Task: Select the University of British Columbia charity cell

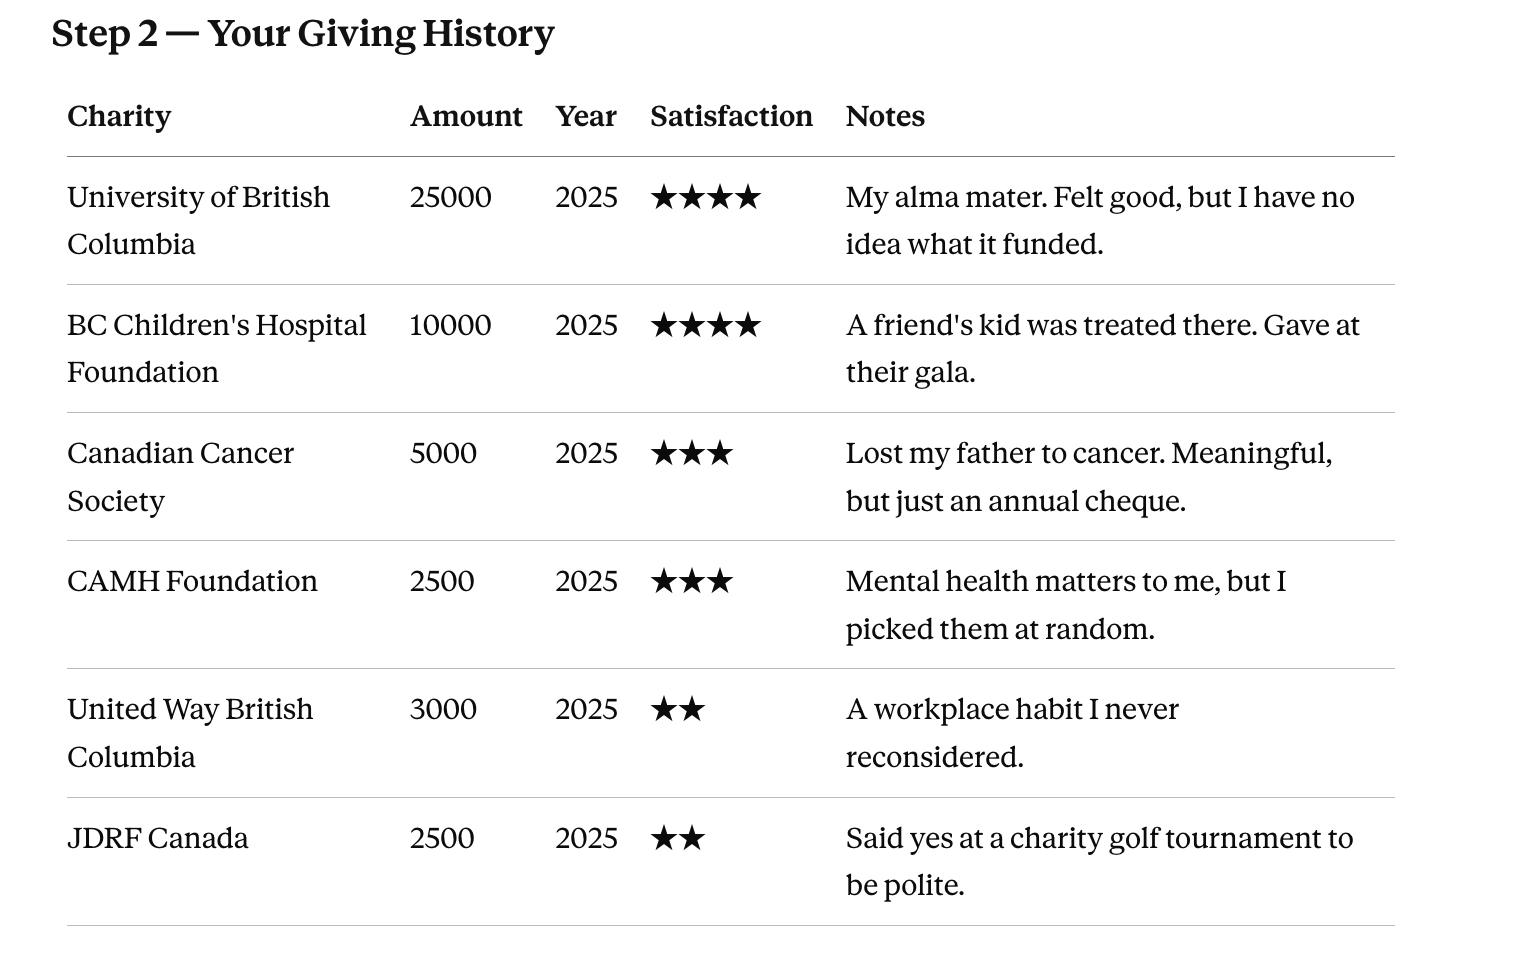Action: click(x=198, y=220)
